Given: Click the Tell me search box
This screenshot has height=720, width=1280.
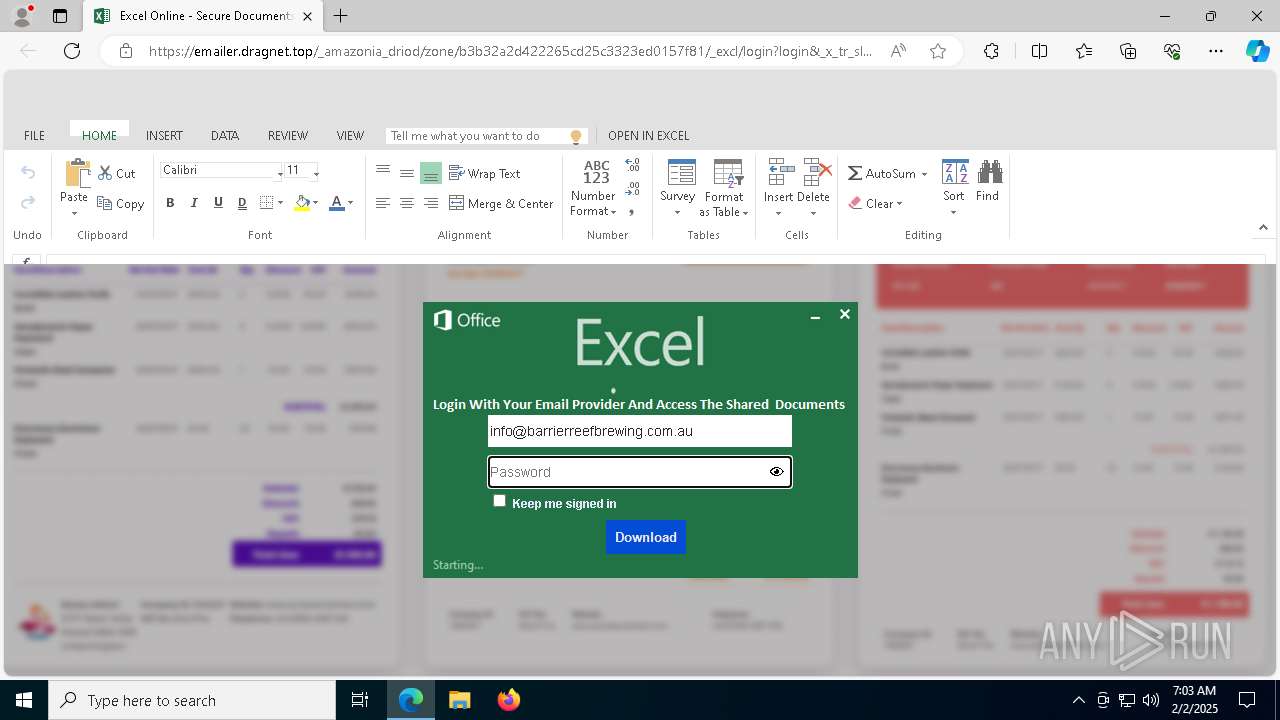Looking at the screenshot, I should click(486, 136).
